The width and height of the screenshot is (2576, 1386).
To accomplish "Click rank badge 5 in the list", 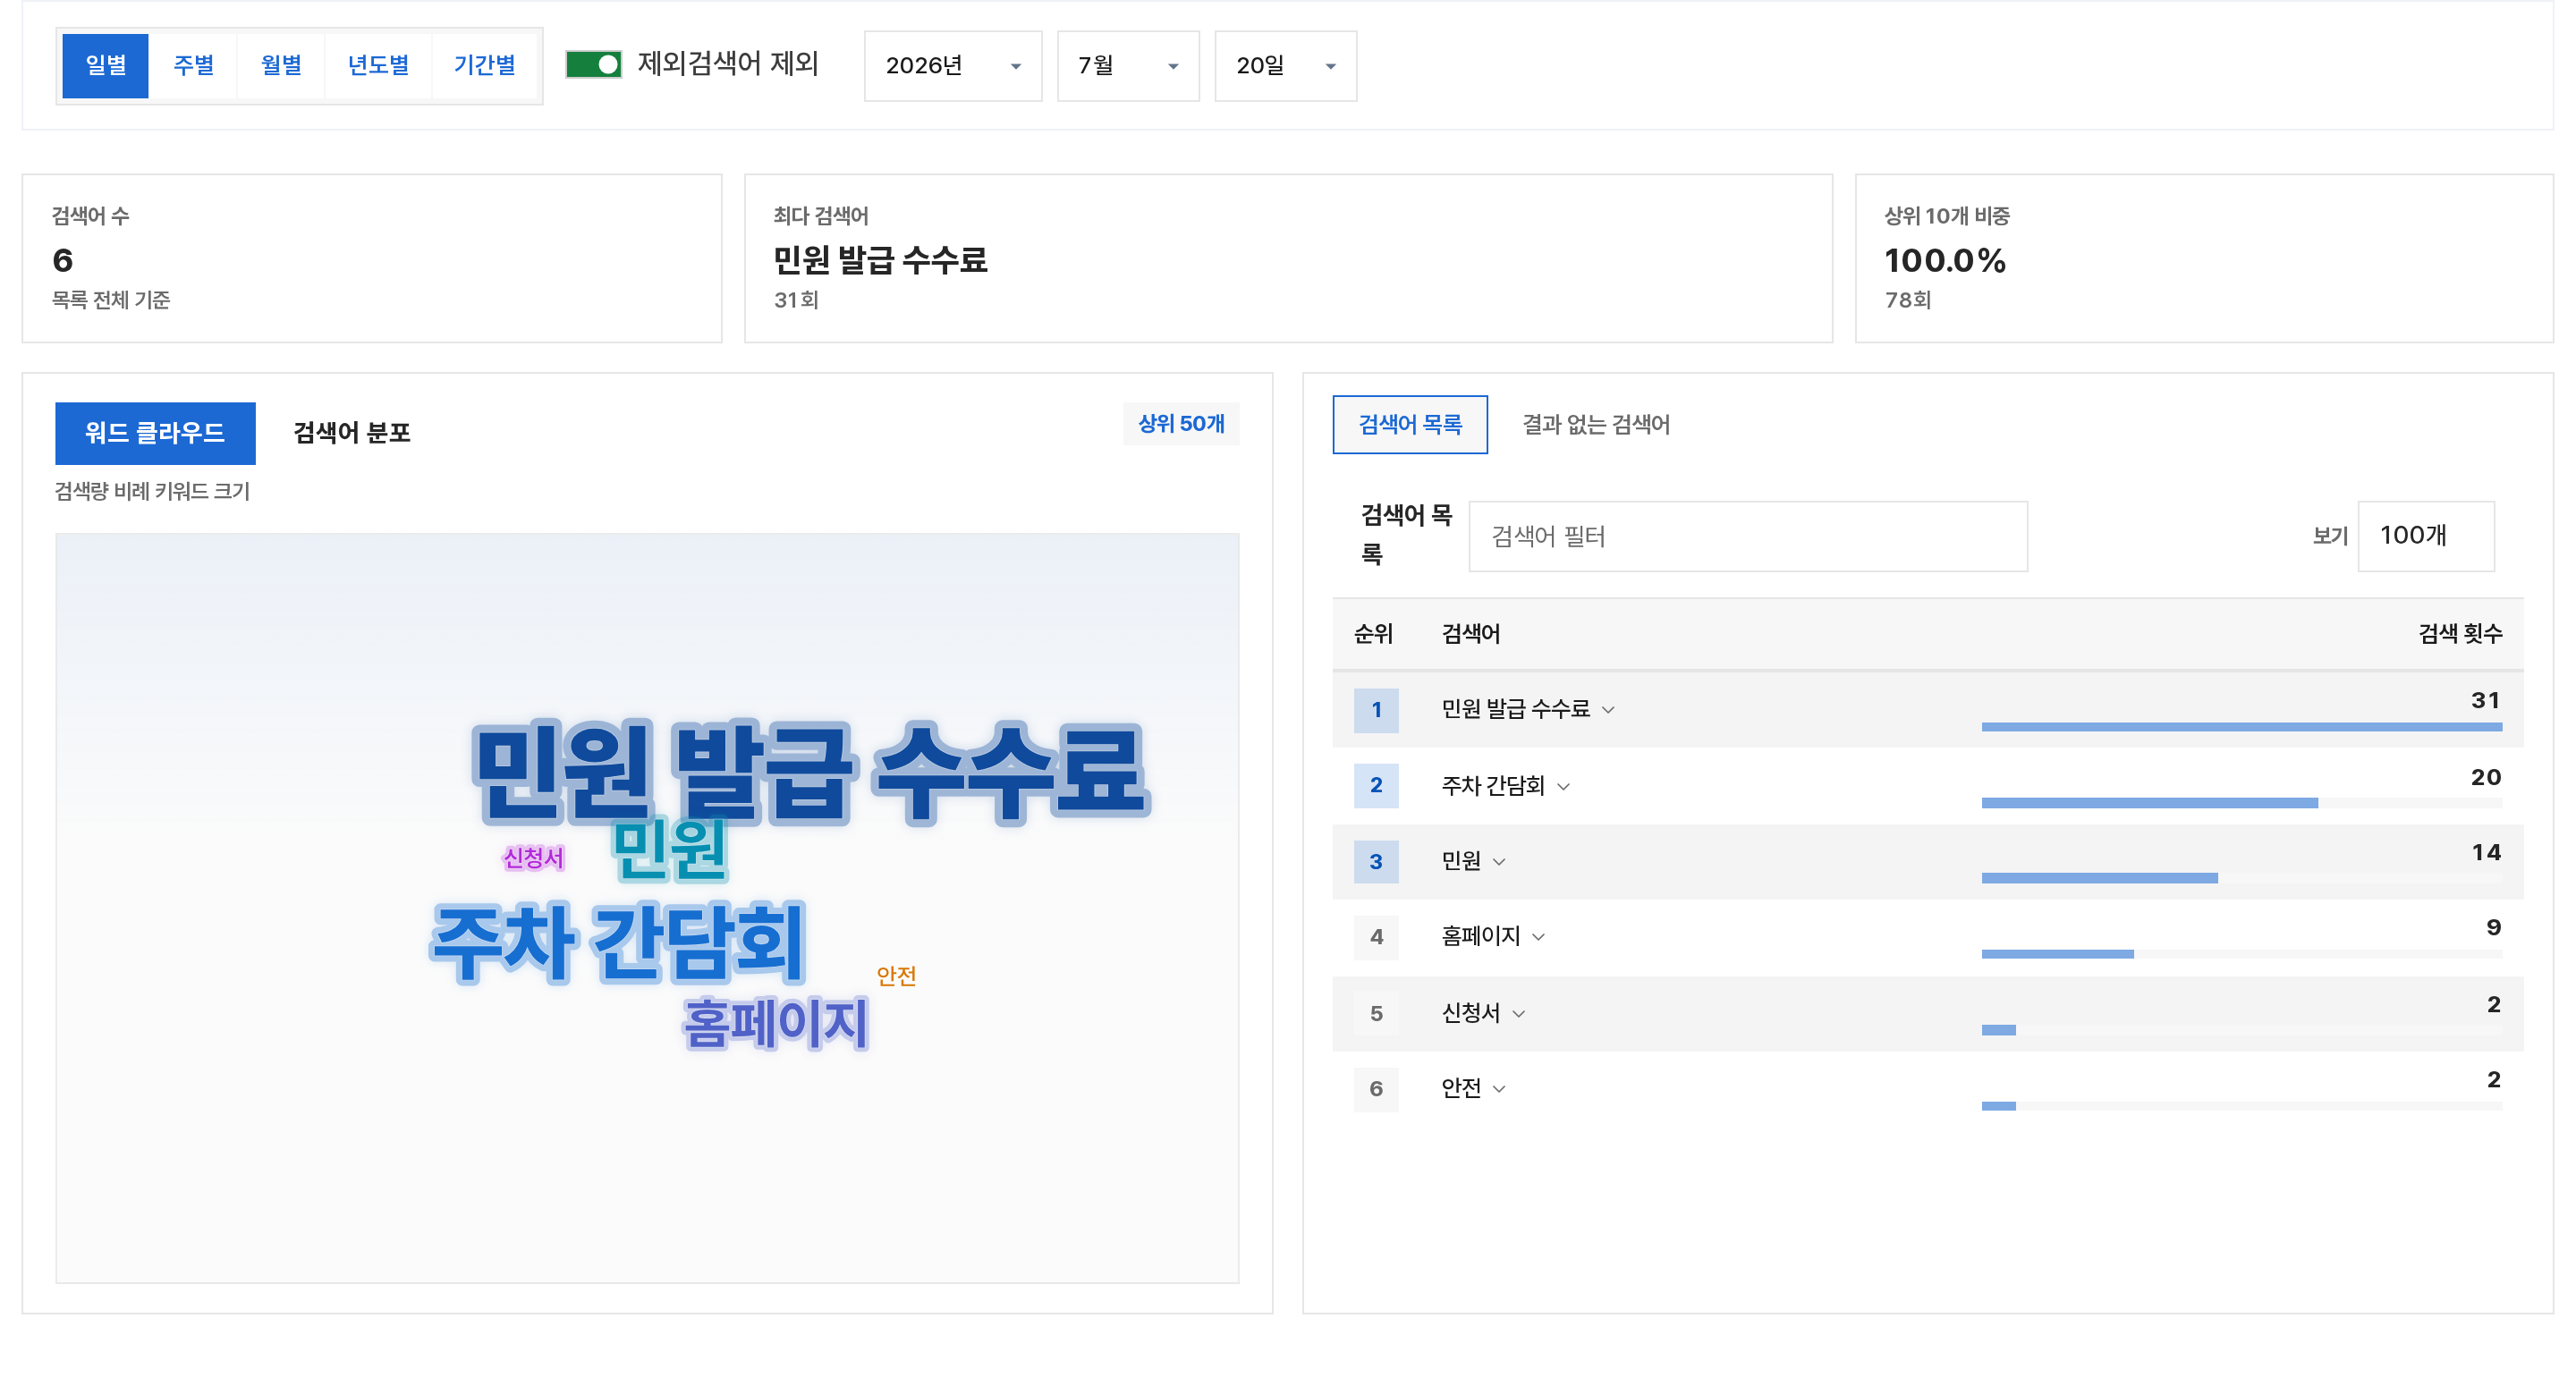I will tap(1376, 1014).
